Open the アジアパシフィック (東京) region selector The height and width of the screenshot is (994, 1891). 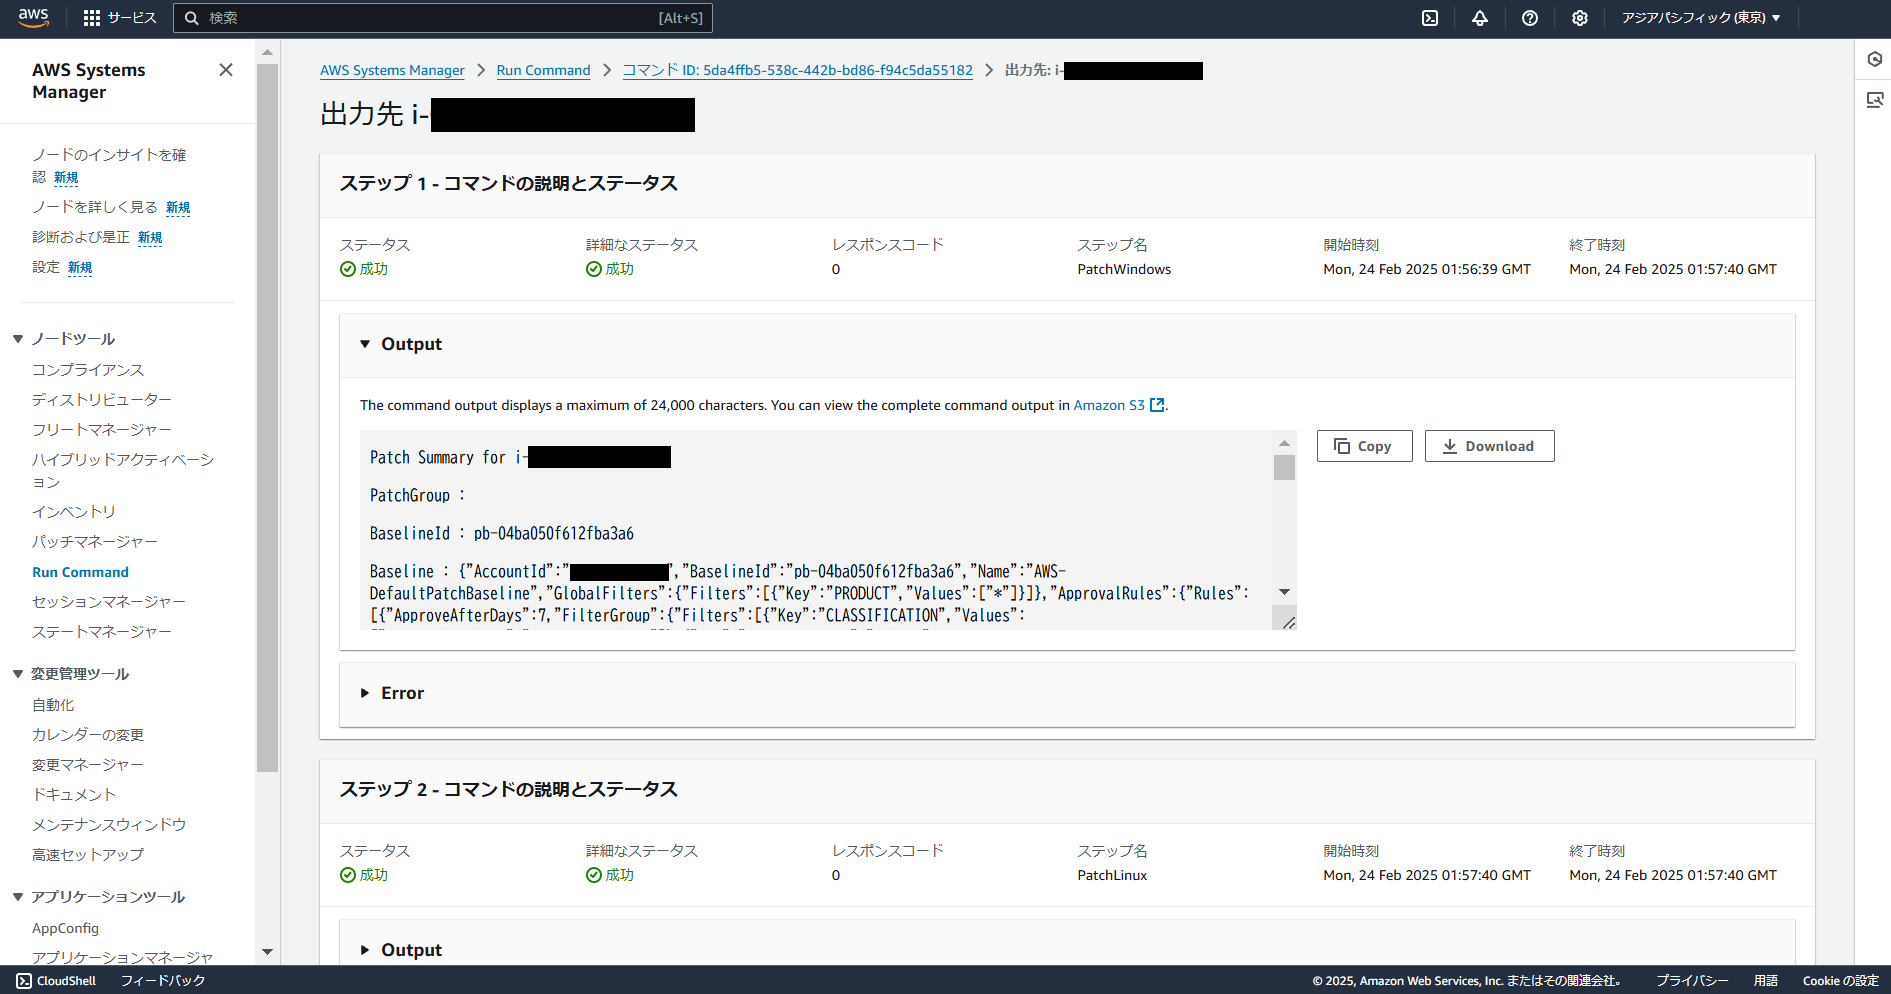[1699, 17]
